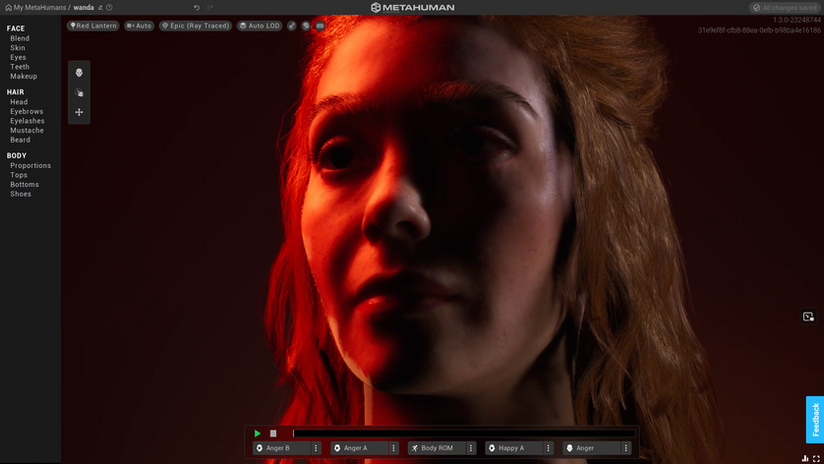Viewport: 824px width, 464px height.
Task: Open the Eyebrows hair section
Action: [27, 111]
